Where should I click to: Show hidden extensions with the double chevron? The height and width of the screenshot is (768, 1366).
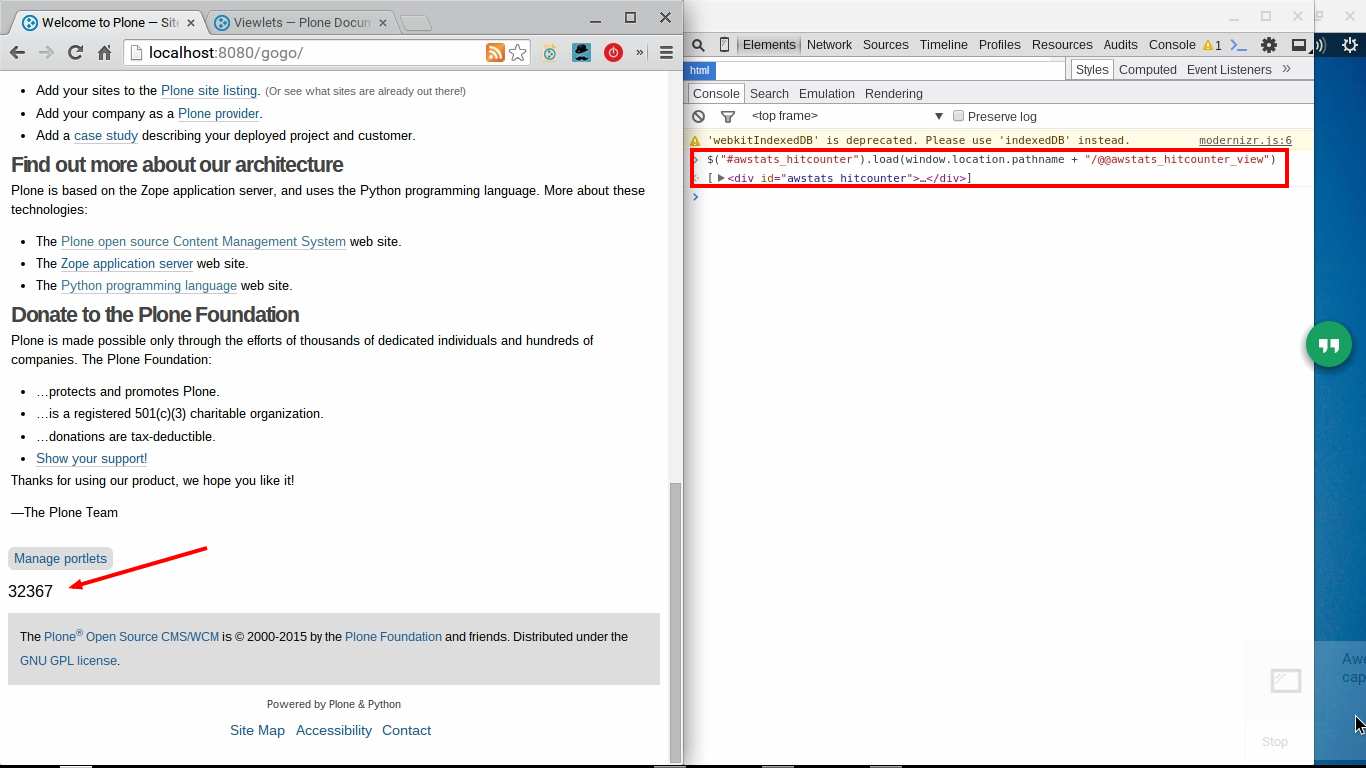click(640, 53)
